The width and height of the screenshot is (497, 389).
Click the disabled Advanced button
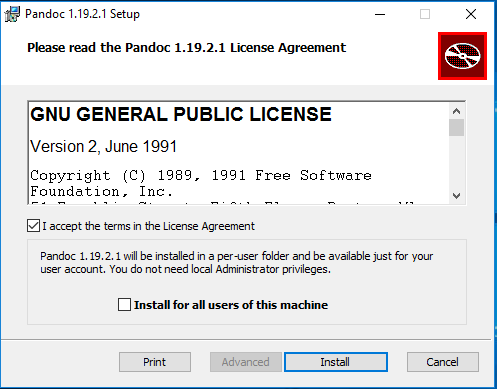click(x=246, y=362)
